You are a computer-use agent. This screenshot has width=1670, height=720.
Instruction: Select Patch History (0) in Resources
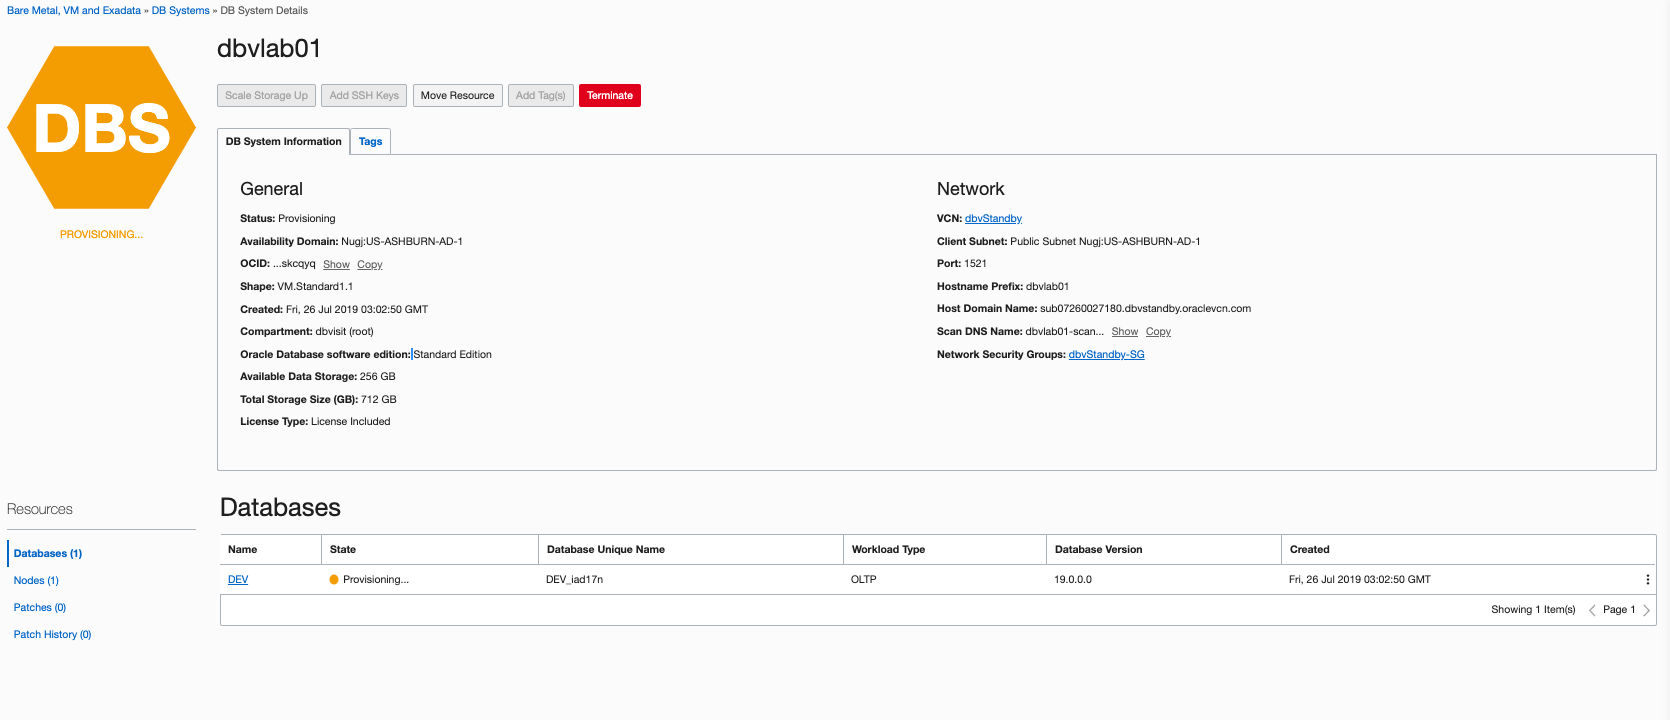(x=52, y=635)
